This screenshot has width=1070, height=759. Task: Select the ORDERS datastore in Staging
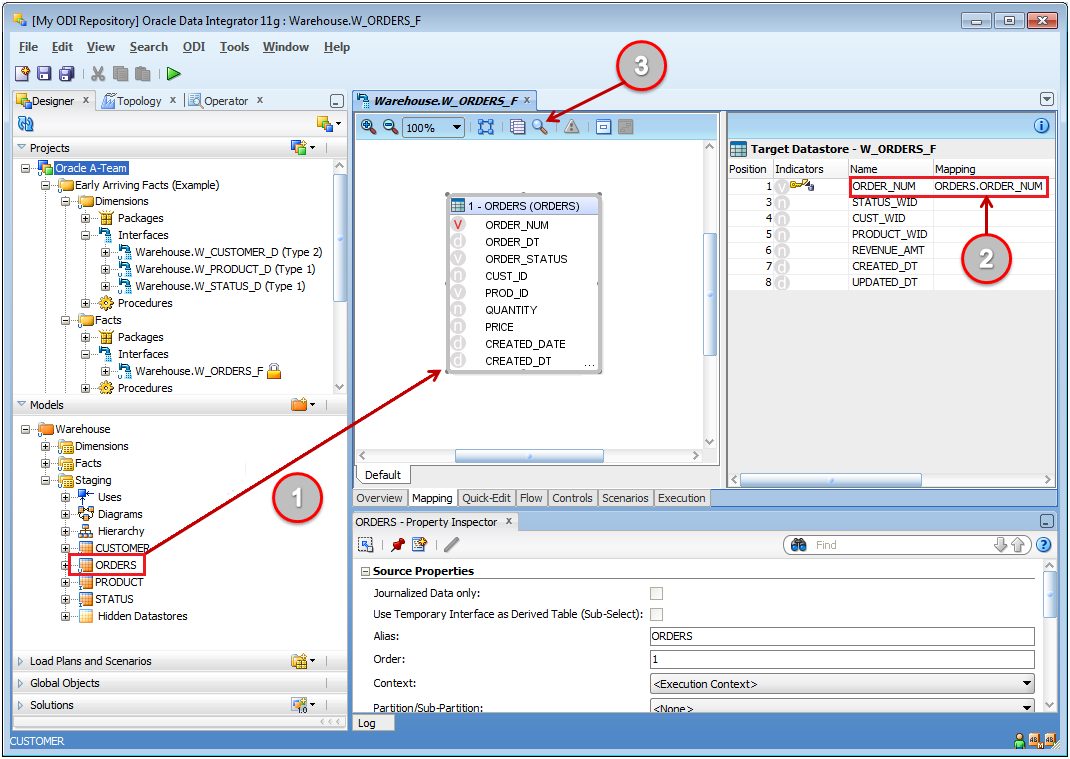point(116,565)
